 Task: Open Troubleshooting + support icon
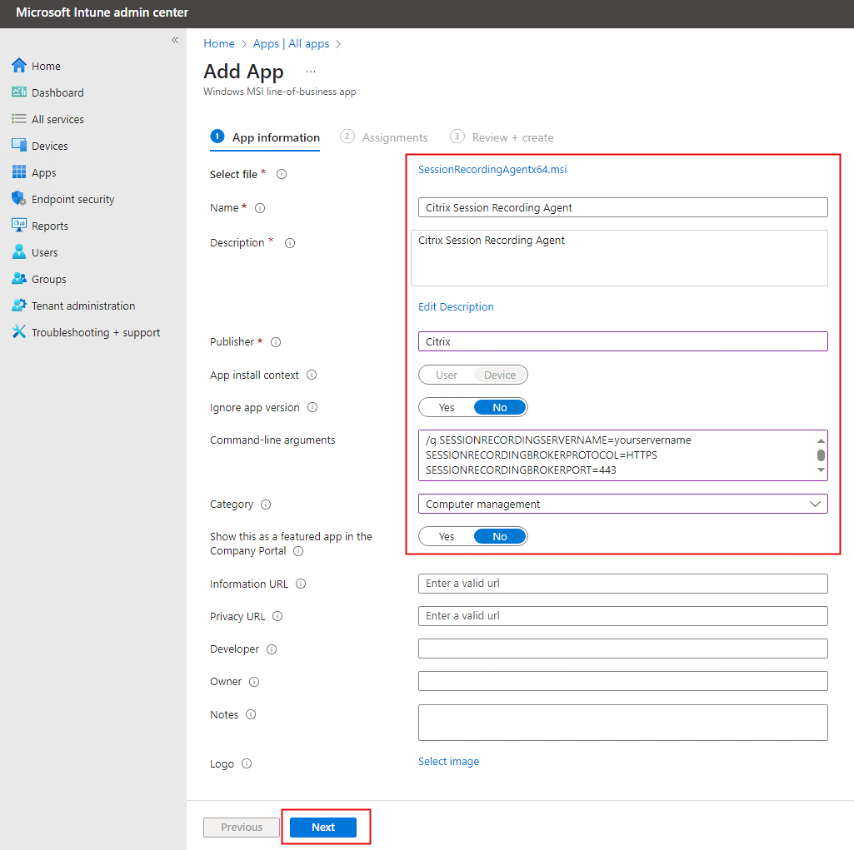[x=19, y=332]
